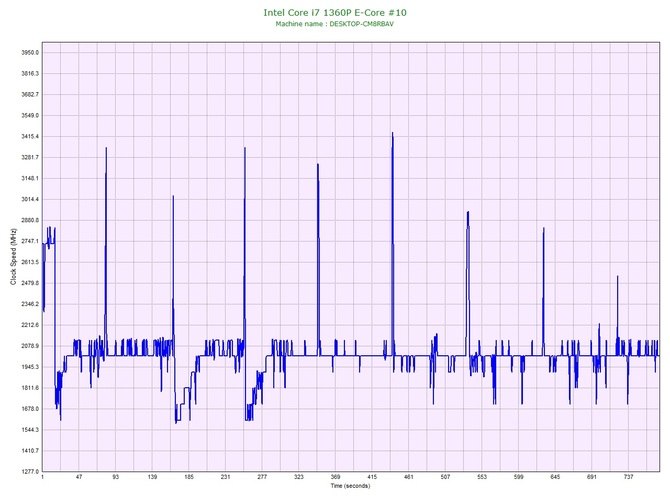This screenshot has width=670, height=503.
Task: Click the y-axis value 2212.6
Action: pos(30,325)
